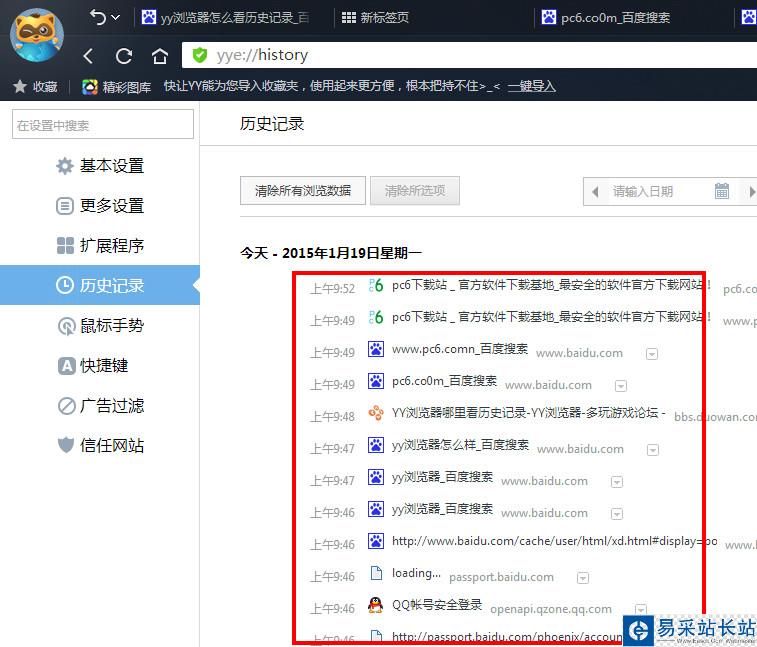Open 信任网站 in the sidebar
Image resolution: width=757 pixels, height=647 pixels.
pos(99,445)
